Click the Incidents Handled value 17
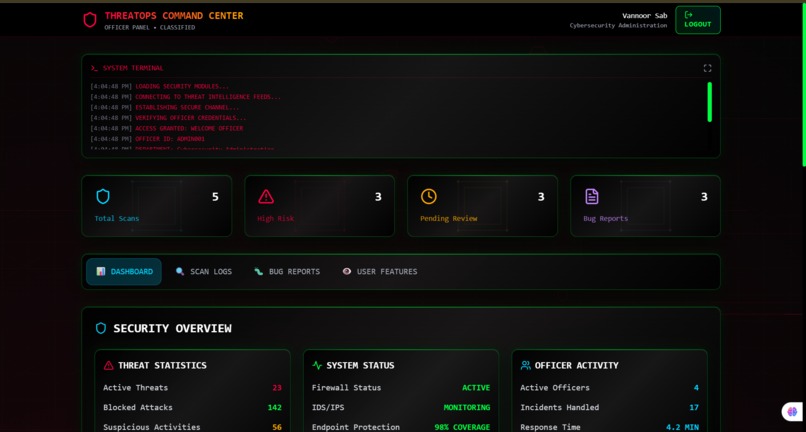Screen dimensions: 806x432 [694, 407]
